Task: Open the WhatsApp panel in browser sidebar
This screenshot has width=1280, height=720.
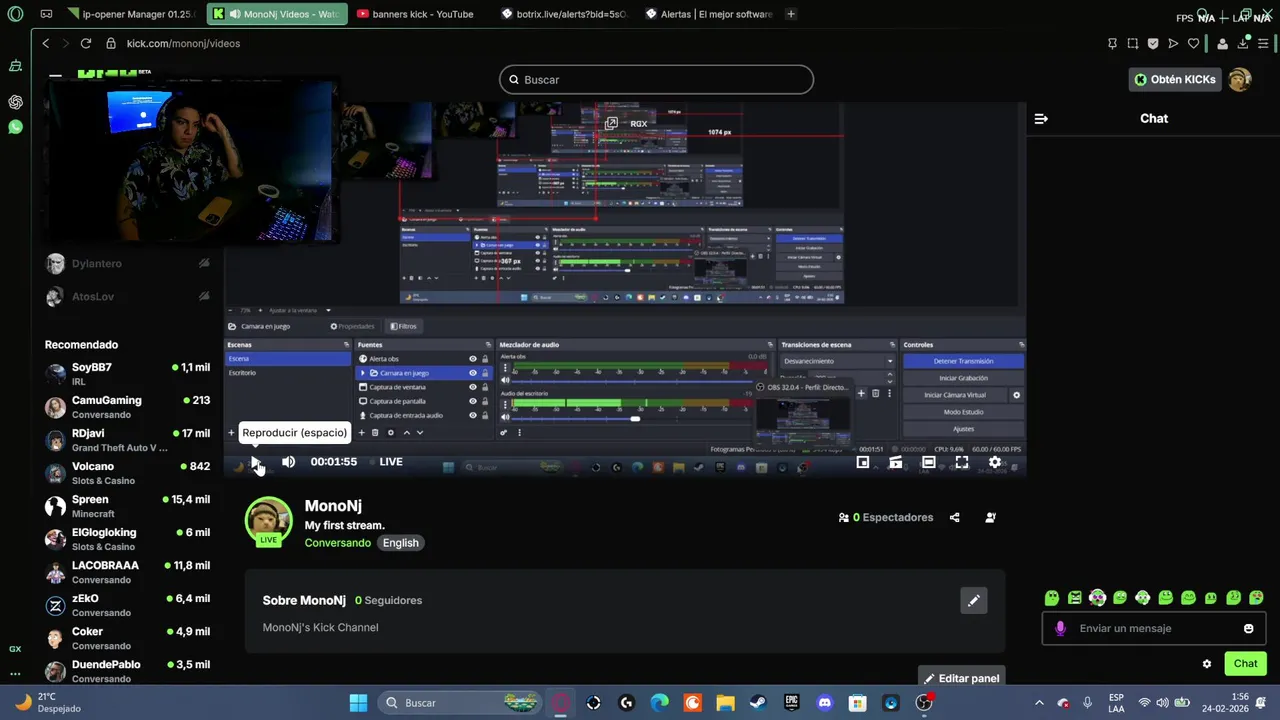Action: click(x=15, y=127)
